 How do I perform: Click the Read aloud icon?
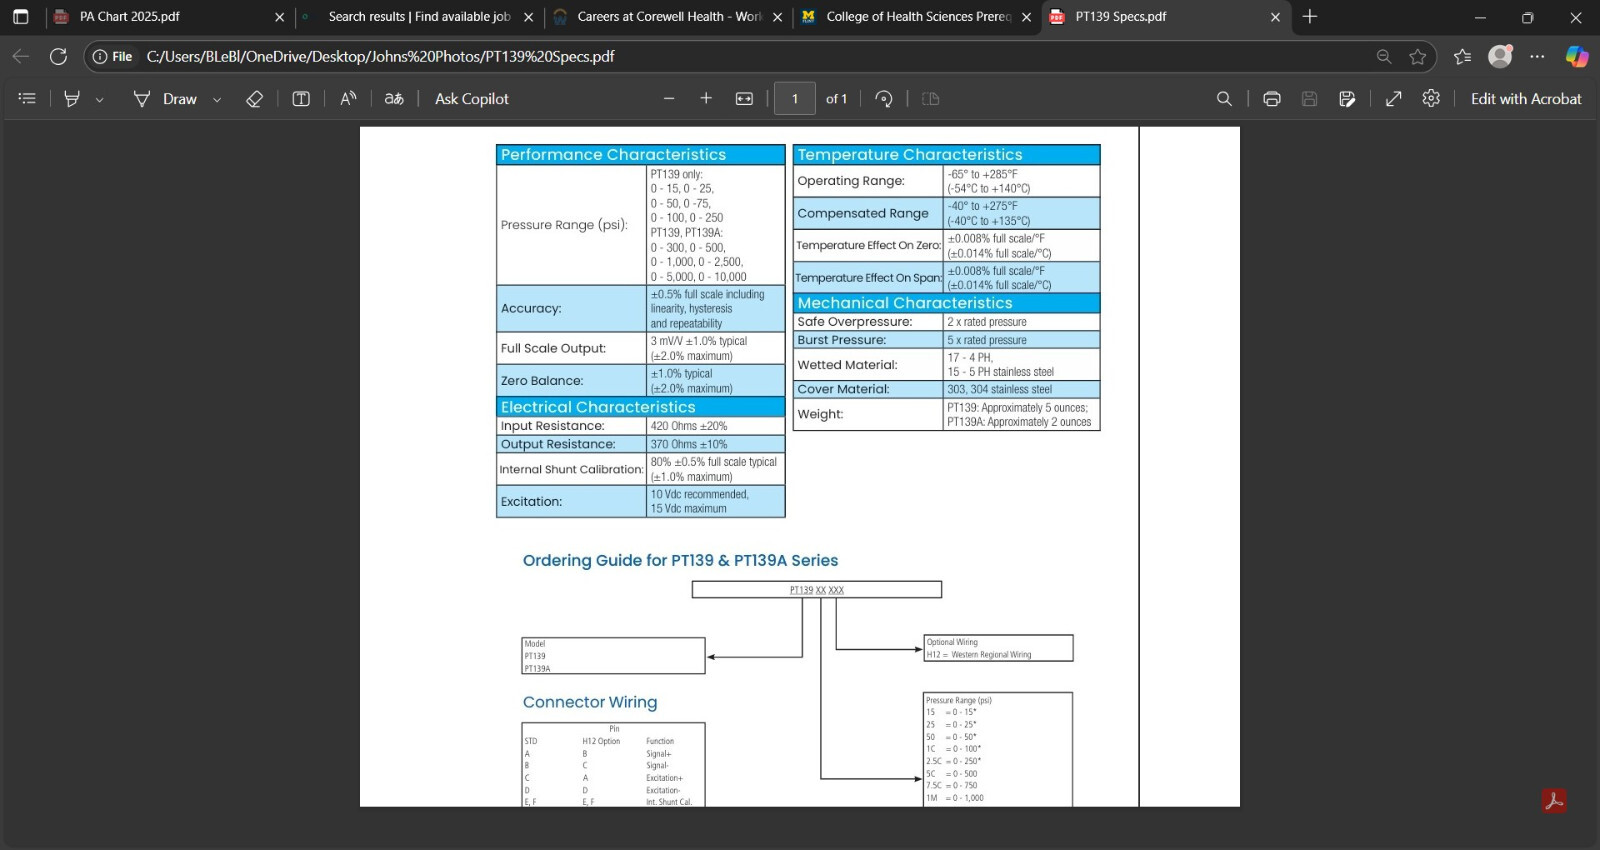click(348, 98)
